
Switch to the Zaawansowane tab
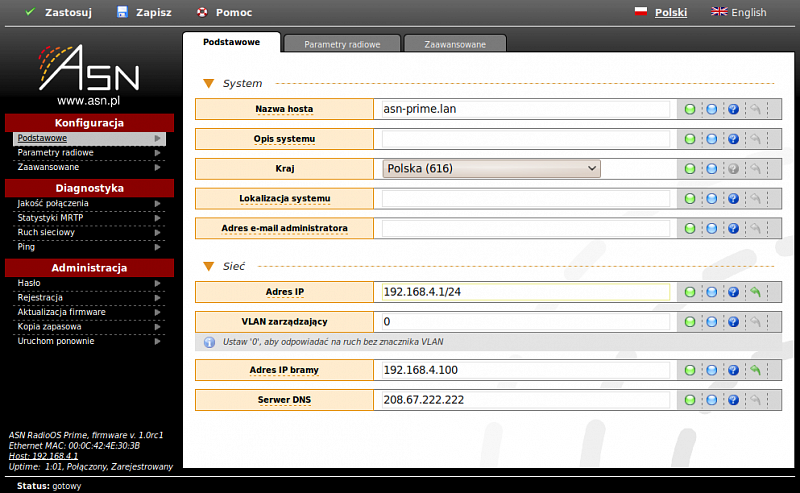point(455,44)
